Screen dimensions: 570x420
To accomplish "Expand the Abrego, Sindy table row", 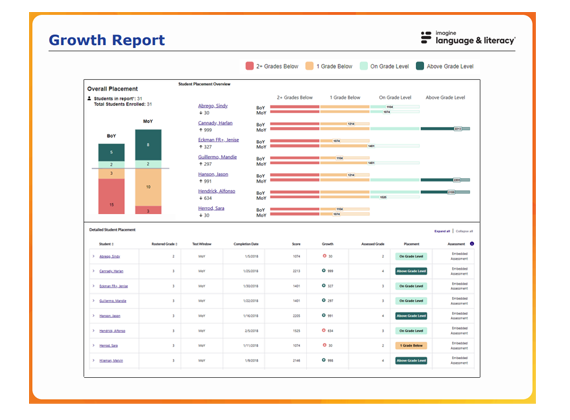I will pos(93,256).
